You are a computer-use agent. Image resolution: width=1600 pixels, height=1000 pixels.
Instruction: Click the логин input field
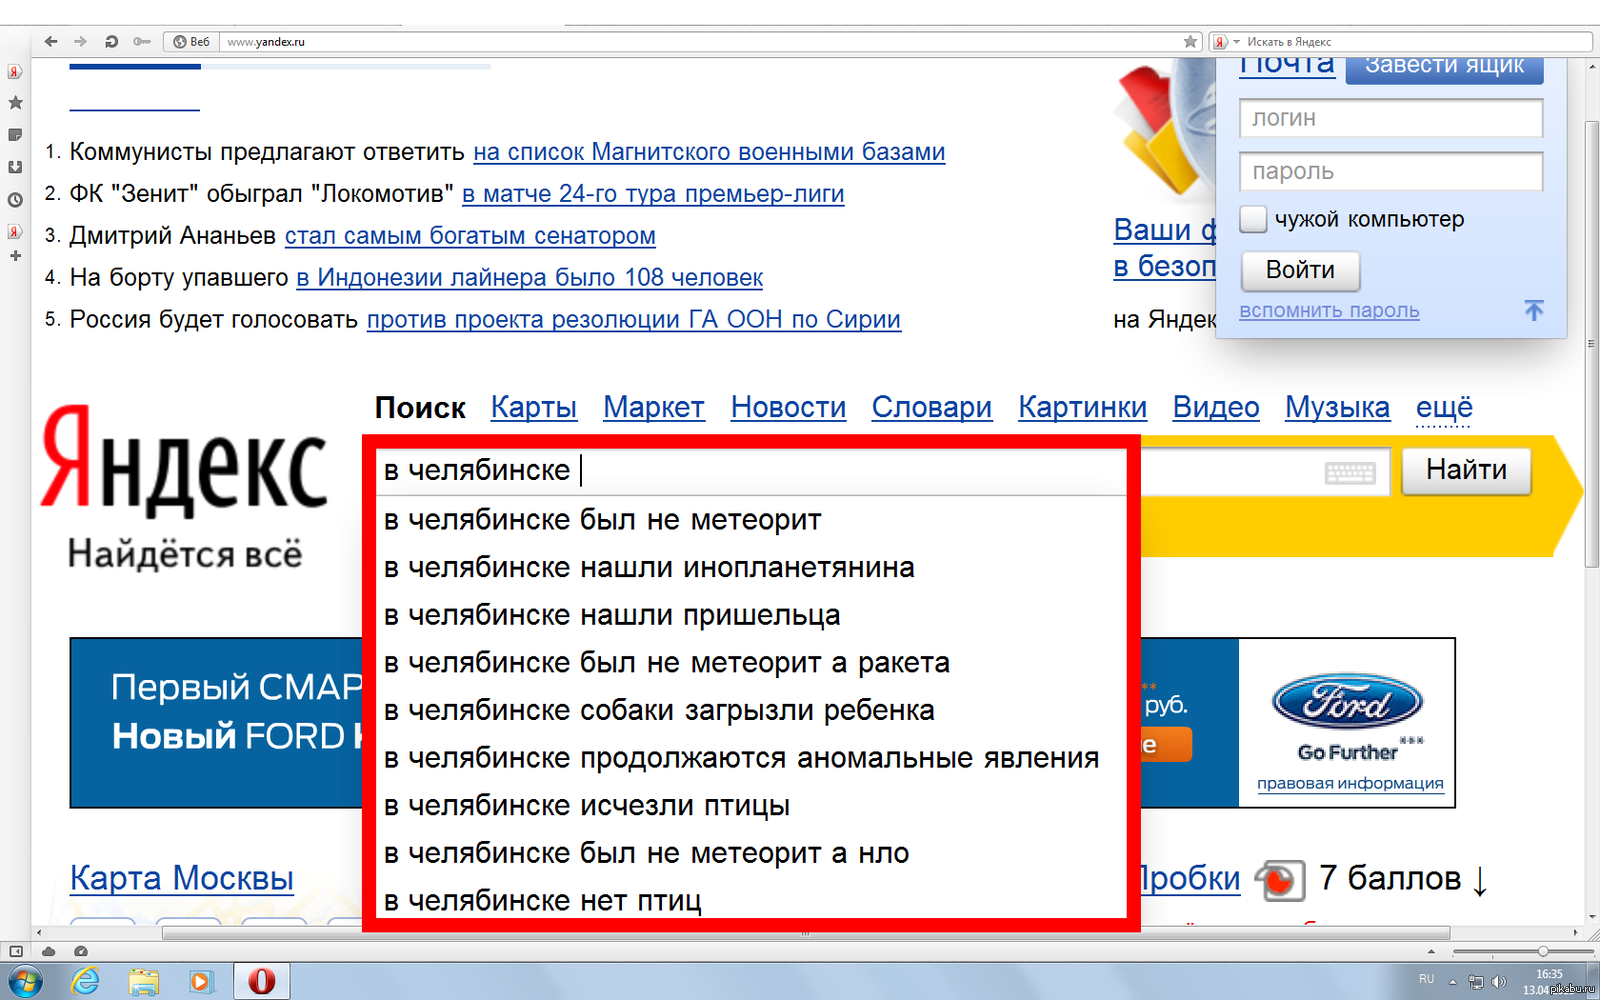1391,118
